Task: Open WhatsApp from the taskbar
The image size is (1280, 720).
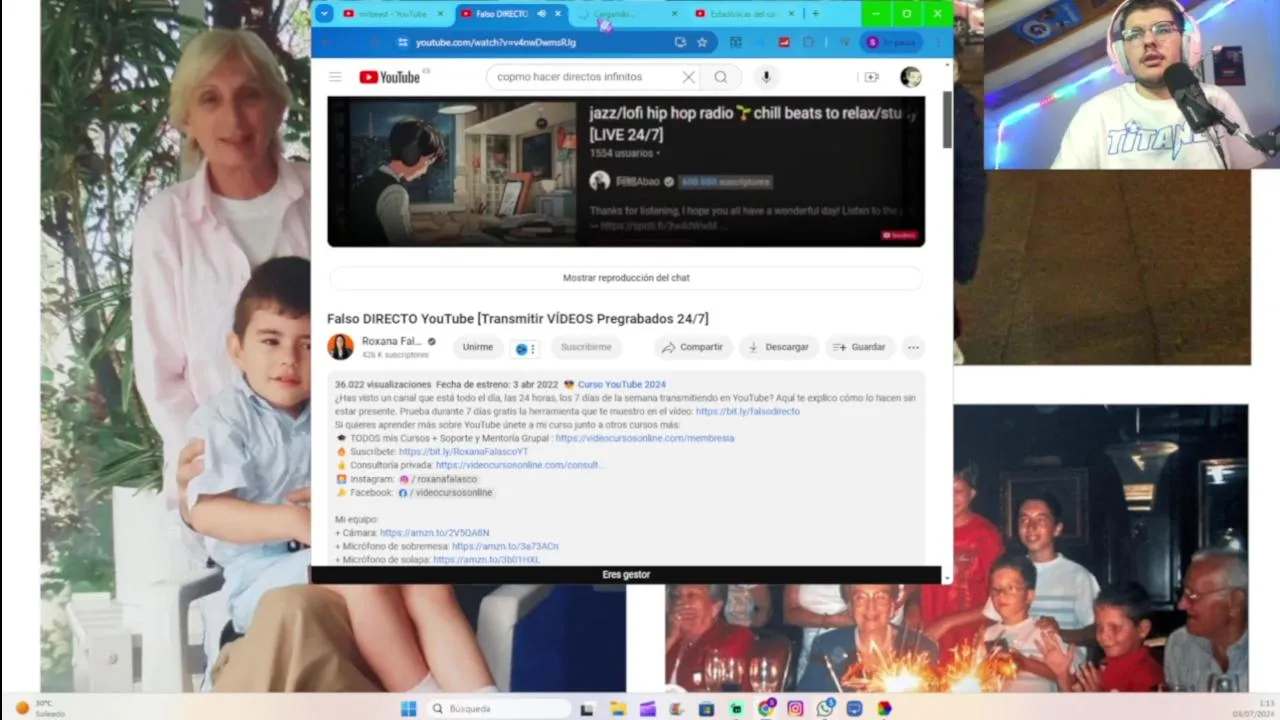Action: [825, 708]
